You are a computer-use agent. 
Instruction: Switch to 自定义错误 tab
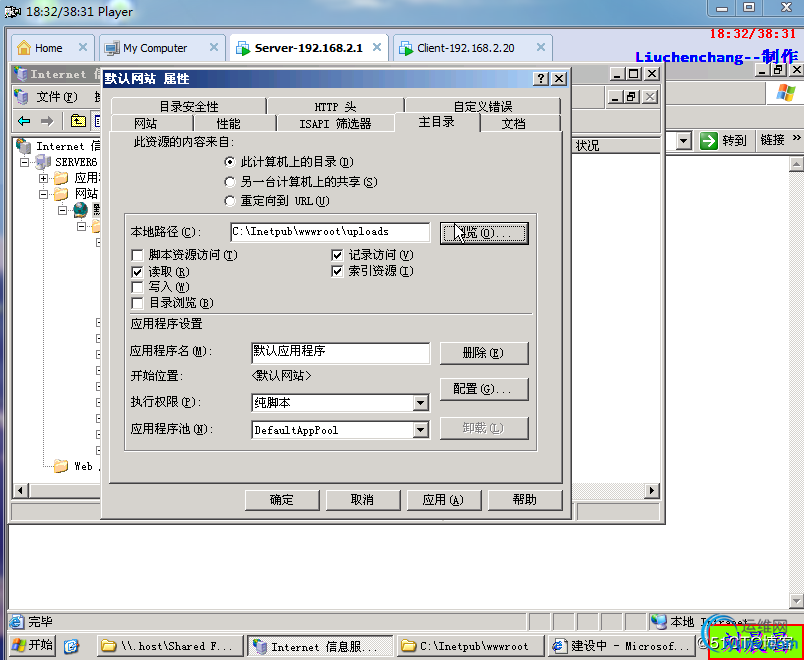coord(483,106)
